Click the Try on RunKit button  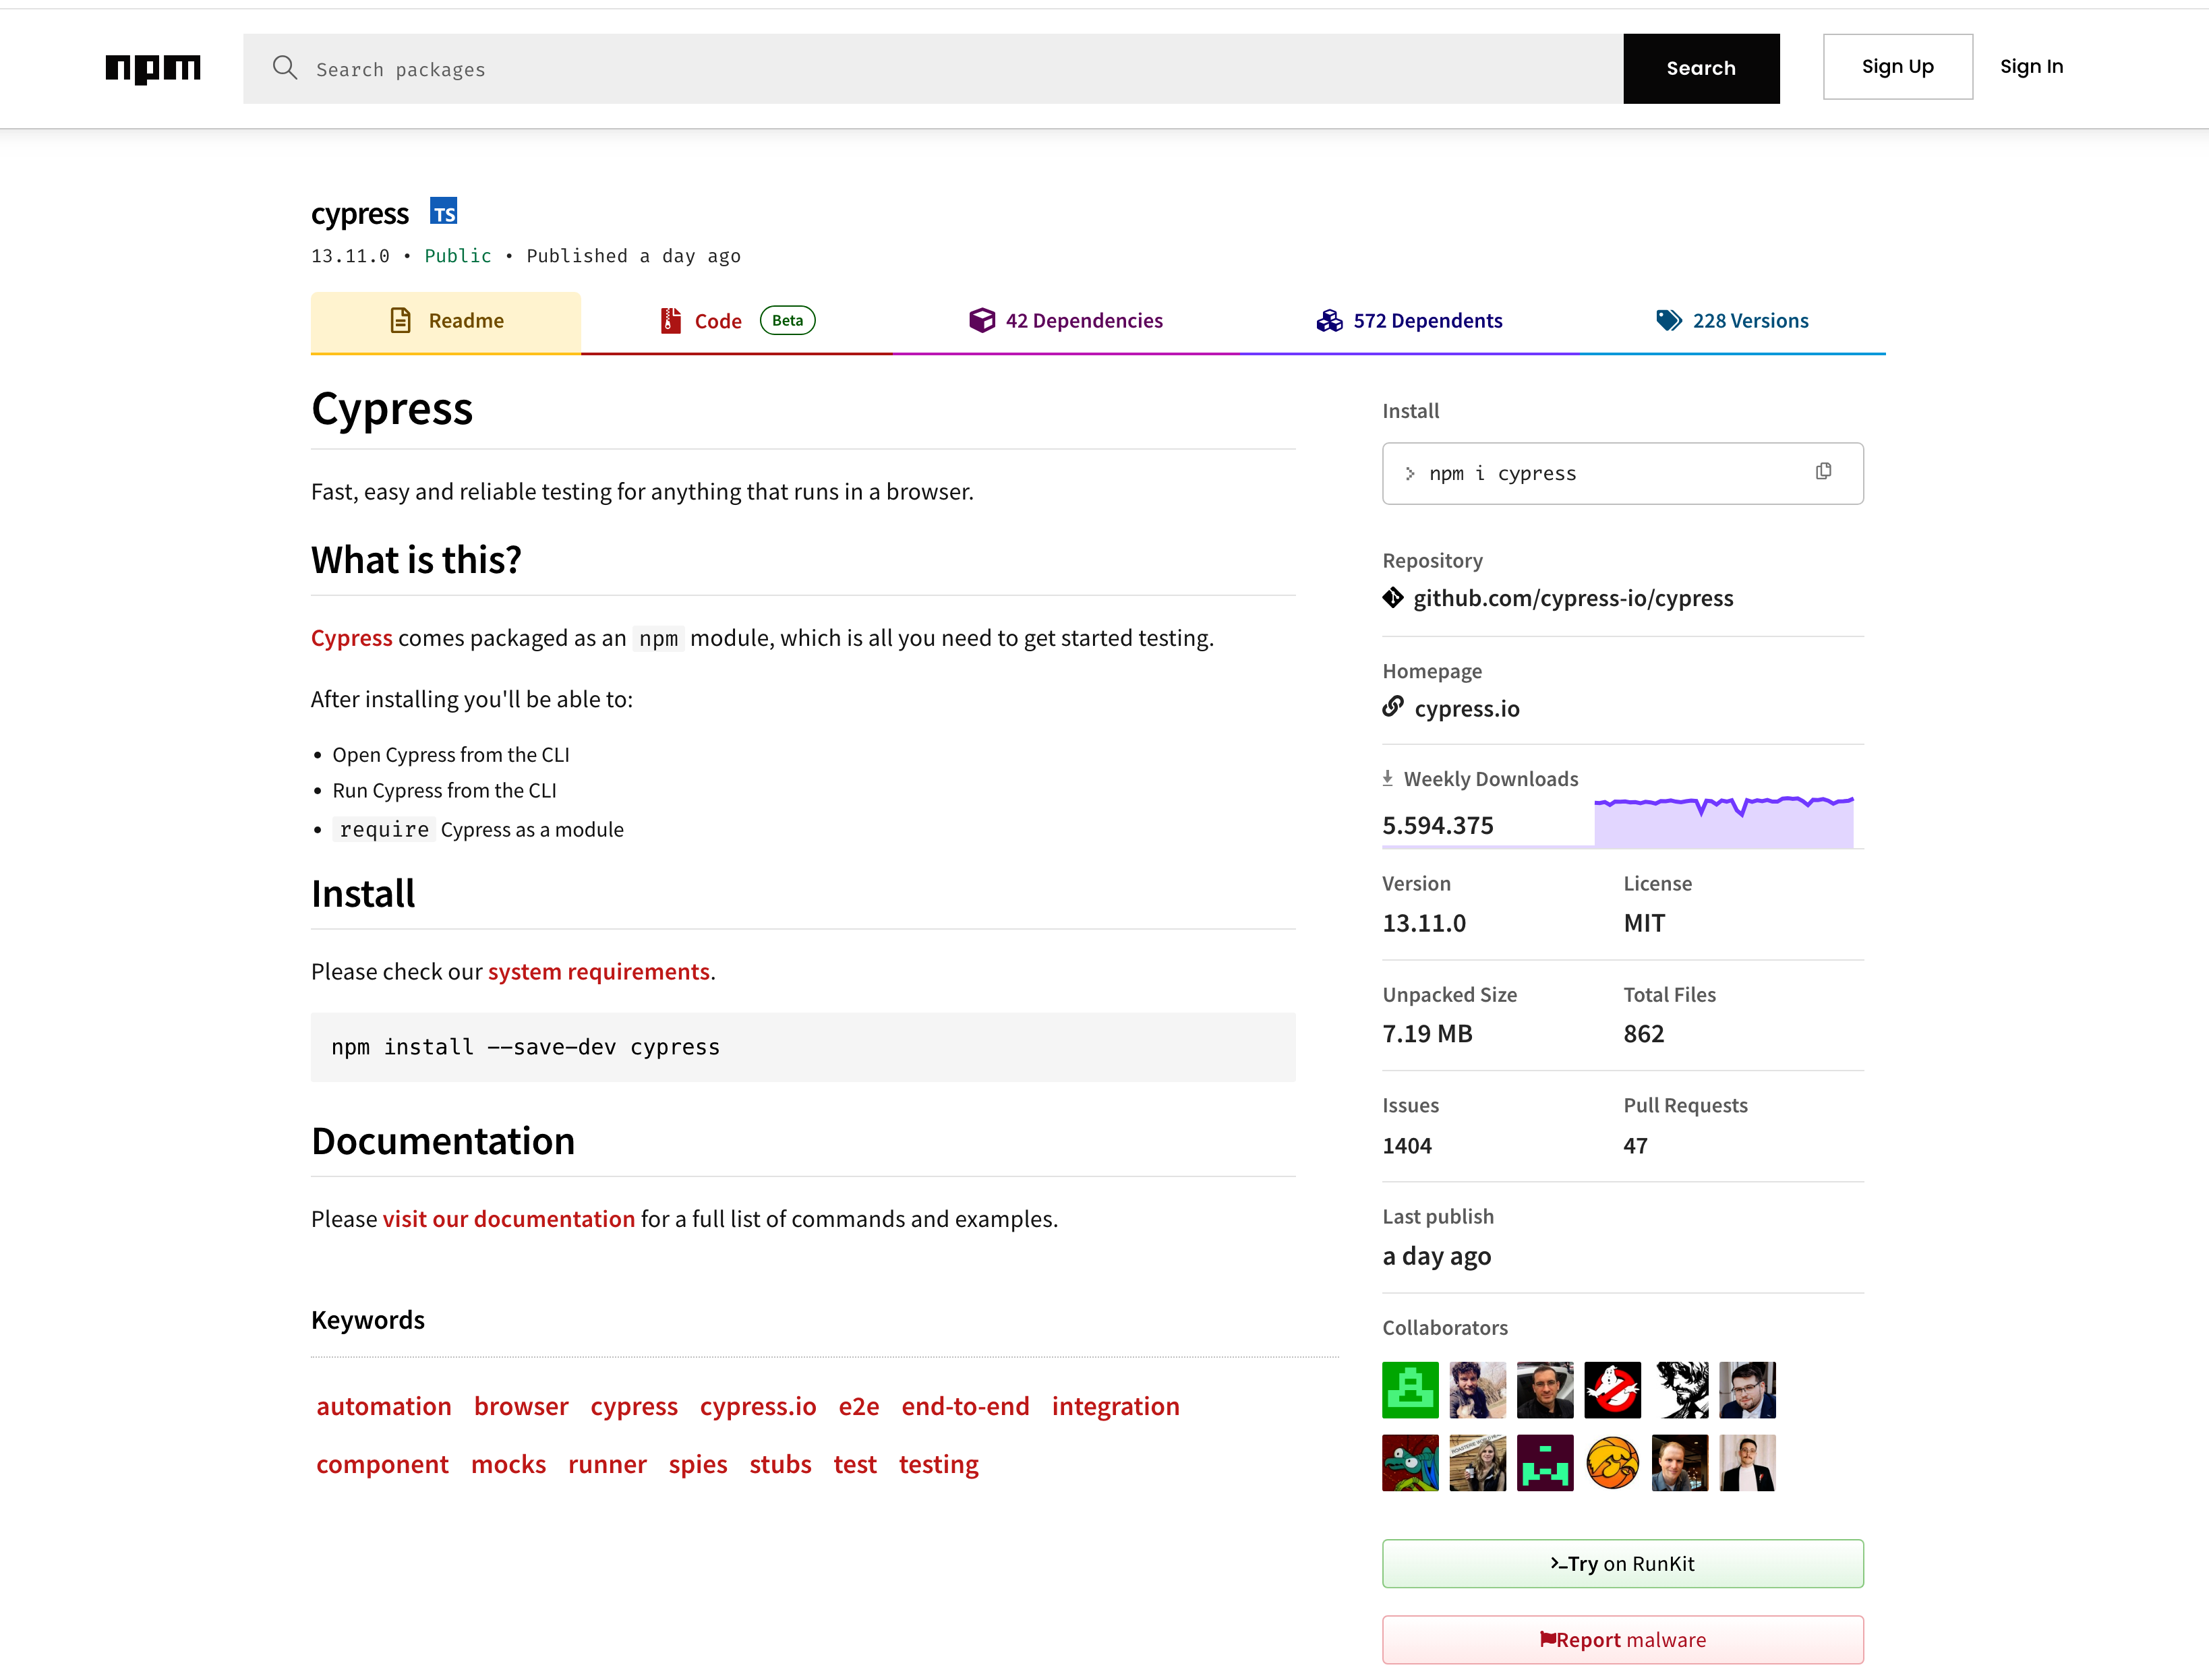click(x=1622, y=1564)
